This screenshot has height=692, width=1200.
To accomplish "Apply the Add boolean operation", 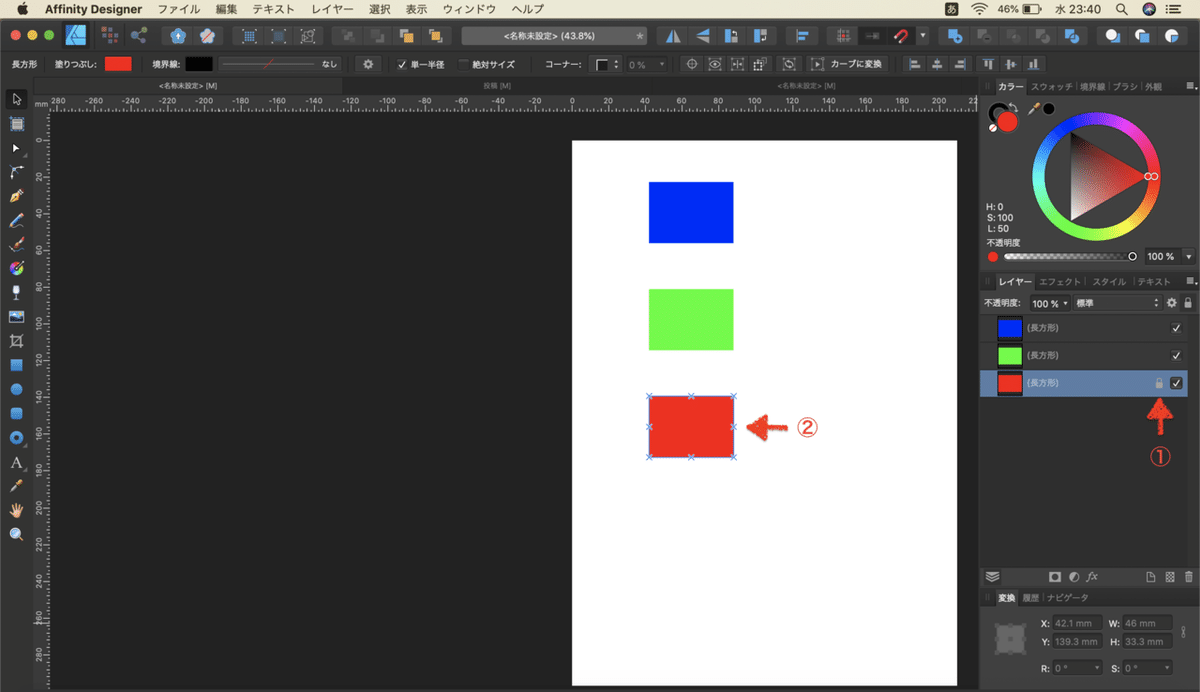I will pos(954,35).
